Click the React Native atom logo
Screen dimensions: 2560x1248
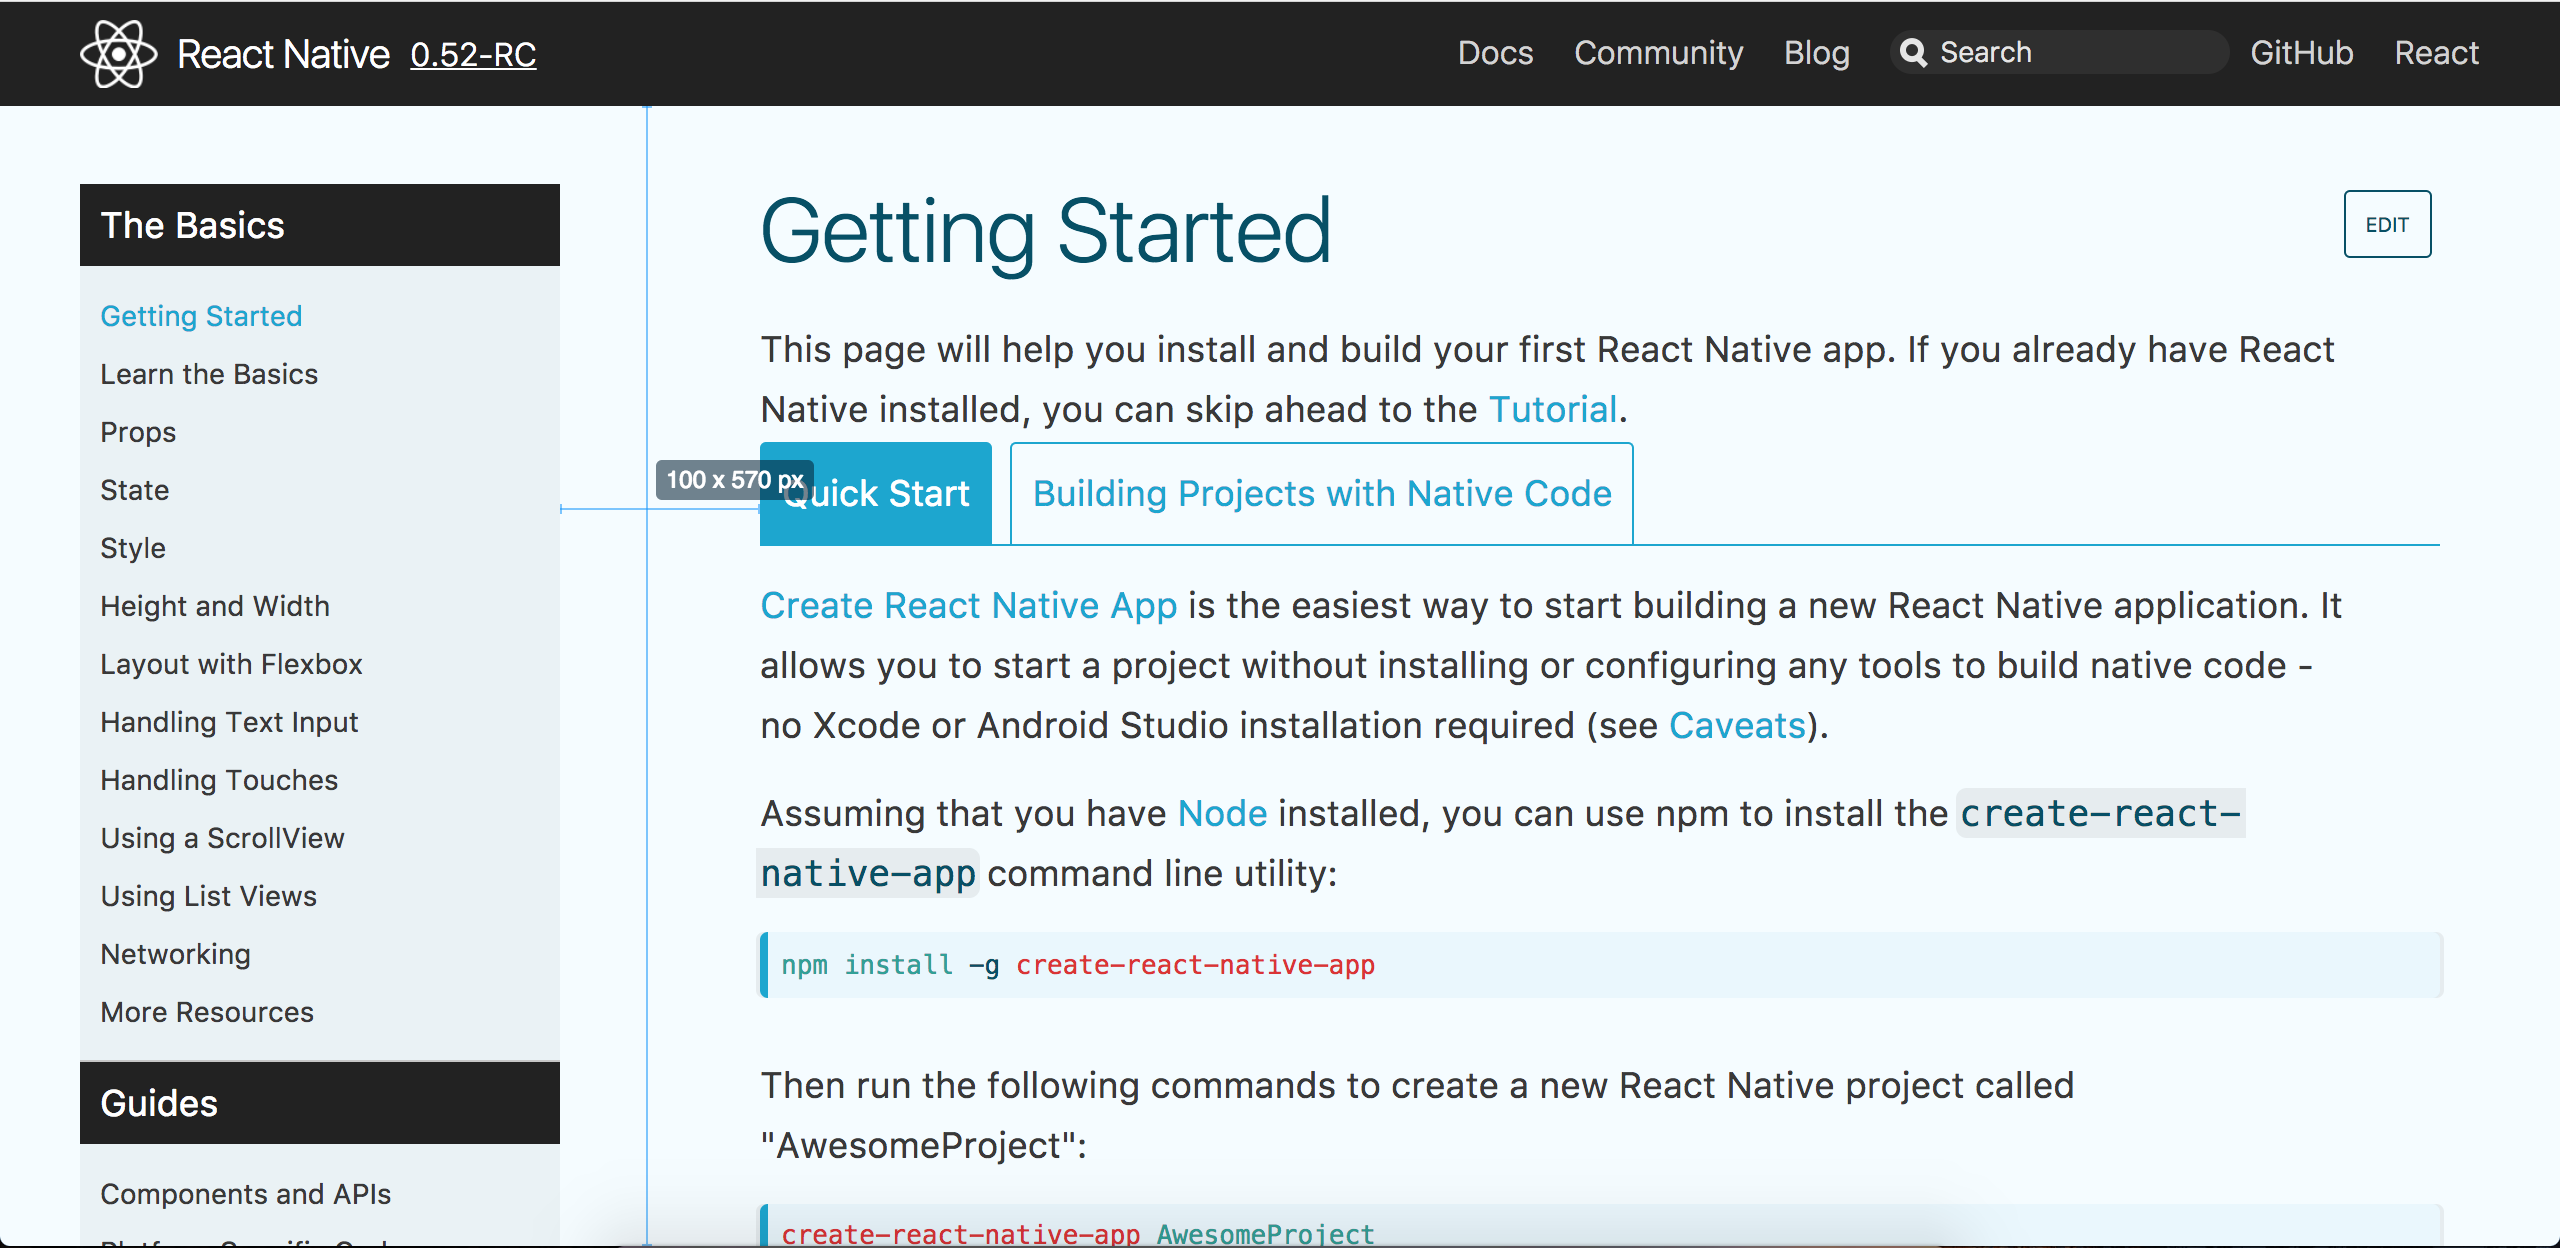tap(119, 54)
